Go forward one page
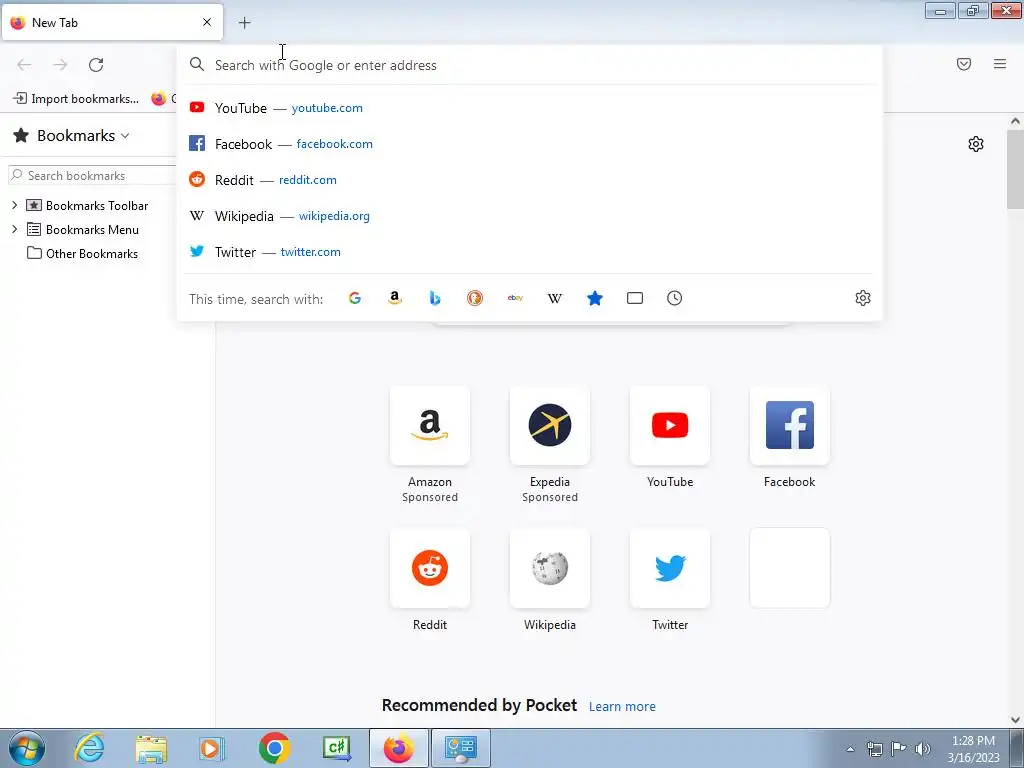 click(x=60, y=65)
